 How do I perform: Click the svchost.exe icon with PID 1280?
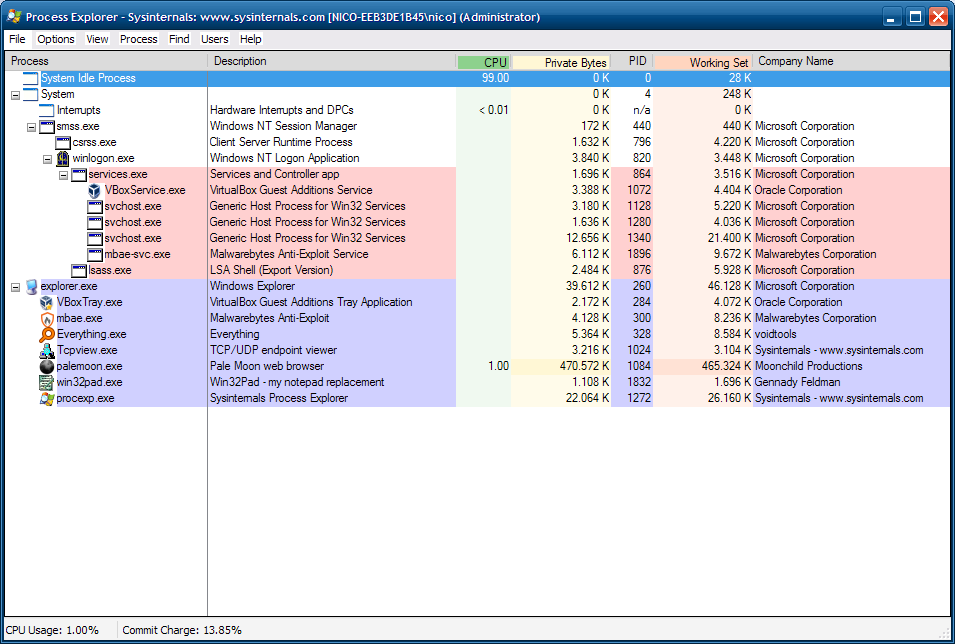(94, 222)
